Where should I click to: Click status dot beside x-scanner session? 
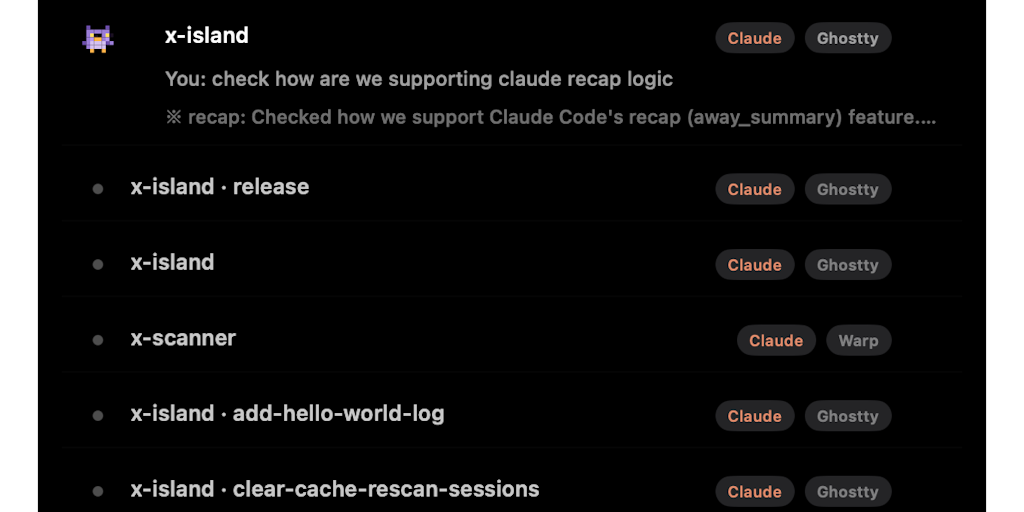98,340
